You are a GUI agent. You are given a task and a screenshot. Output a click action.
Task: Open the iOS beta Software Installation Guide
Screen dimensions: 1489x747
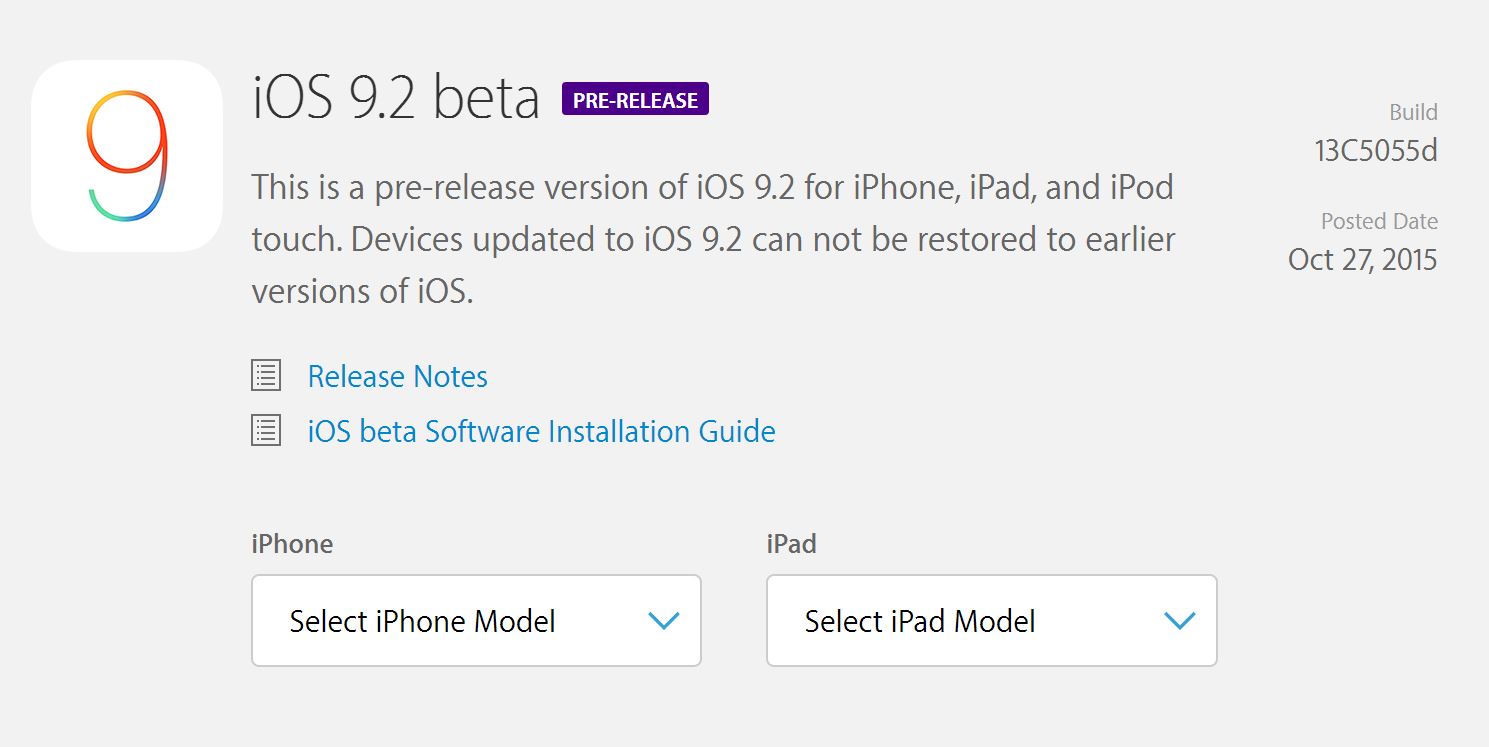point(541,432)
